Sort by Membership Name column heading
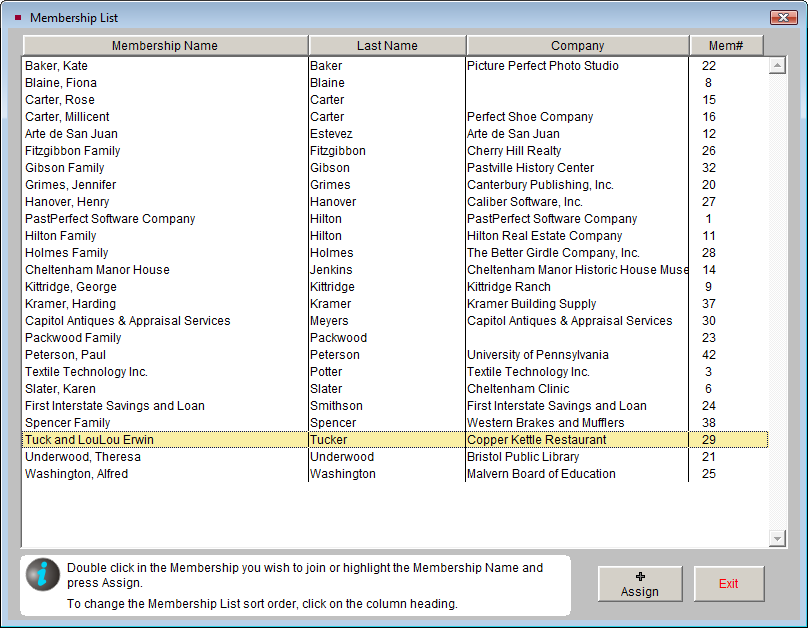 pyautogui.click(x=165, y=45)
